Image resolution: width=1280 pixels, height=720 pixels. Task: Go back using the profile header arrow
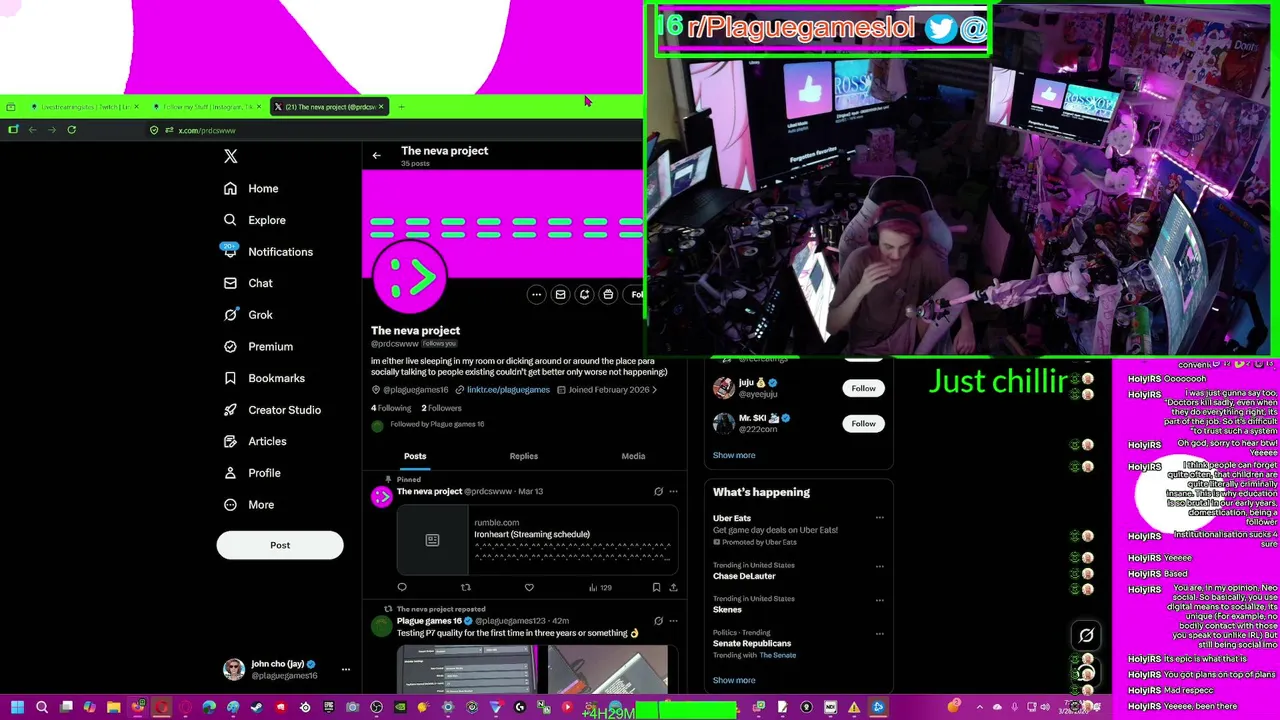[376, 156]
